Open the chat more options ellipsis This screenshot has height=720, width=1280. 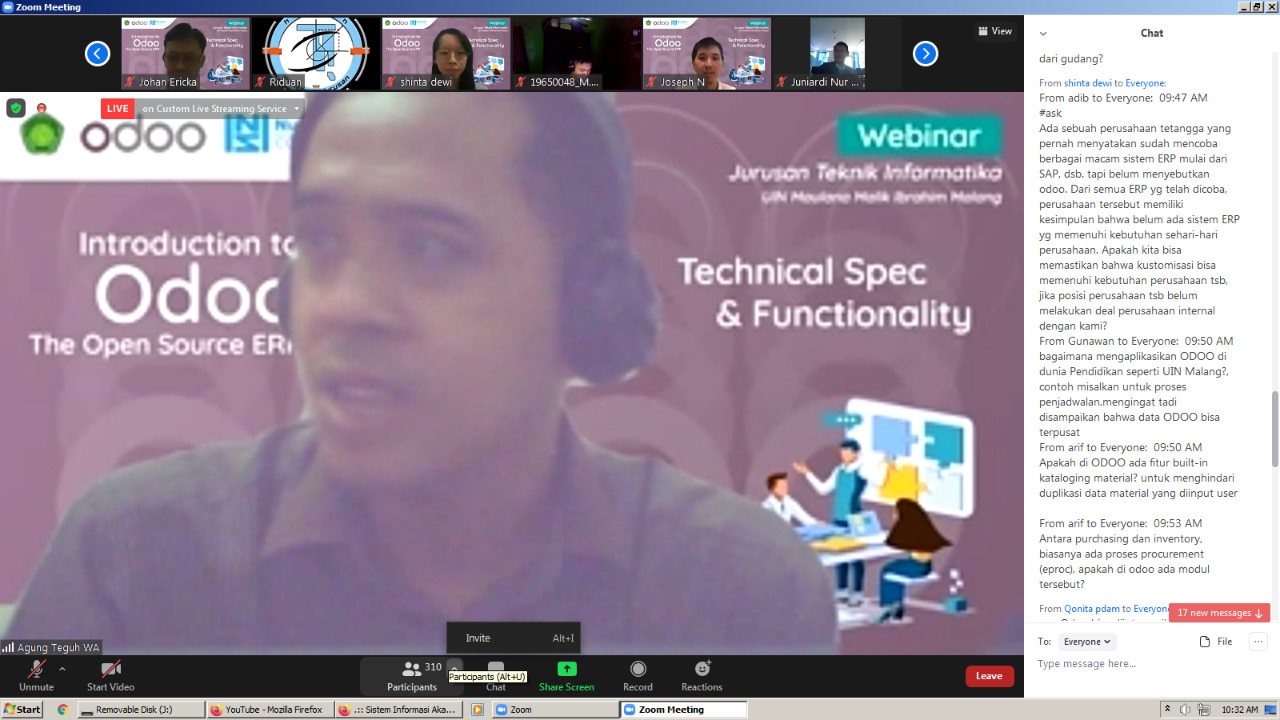1258,641
